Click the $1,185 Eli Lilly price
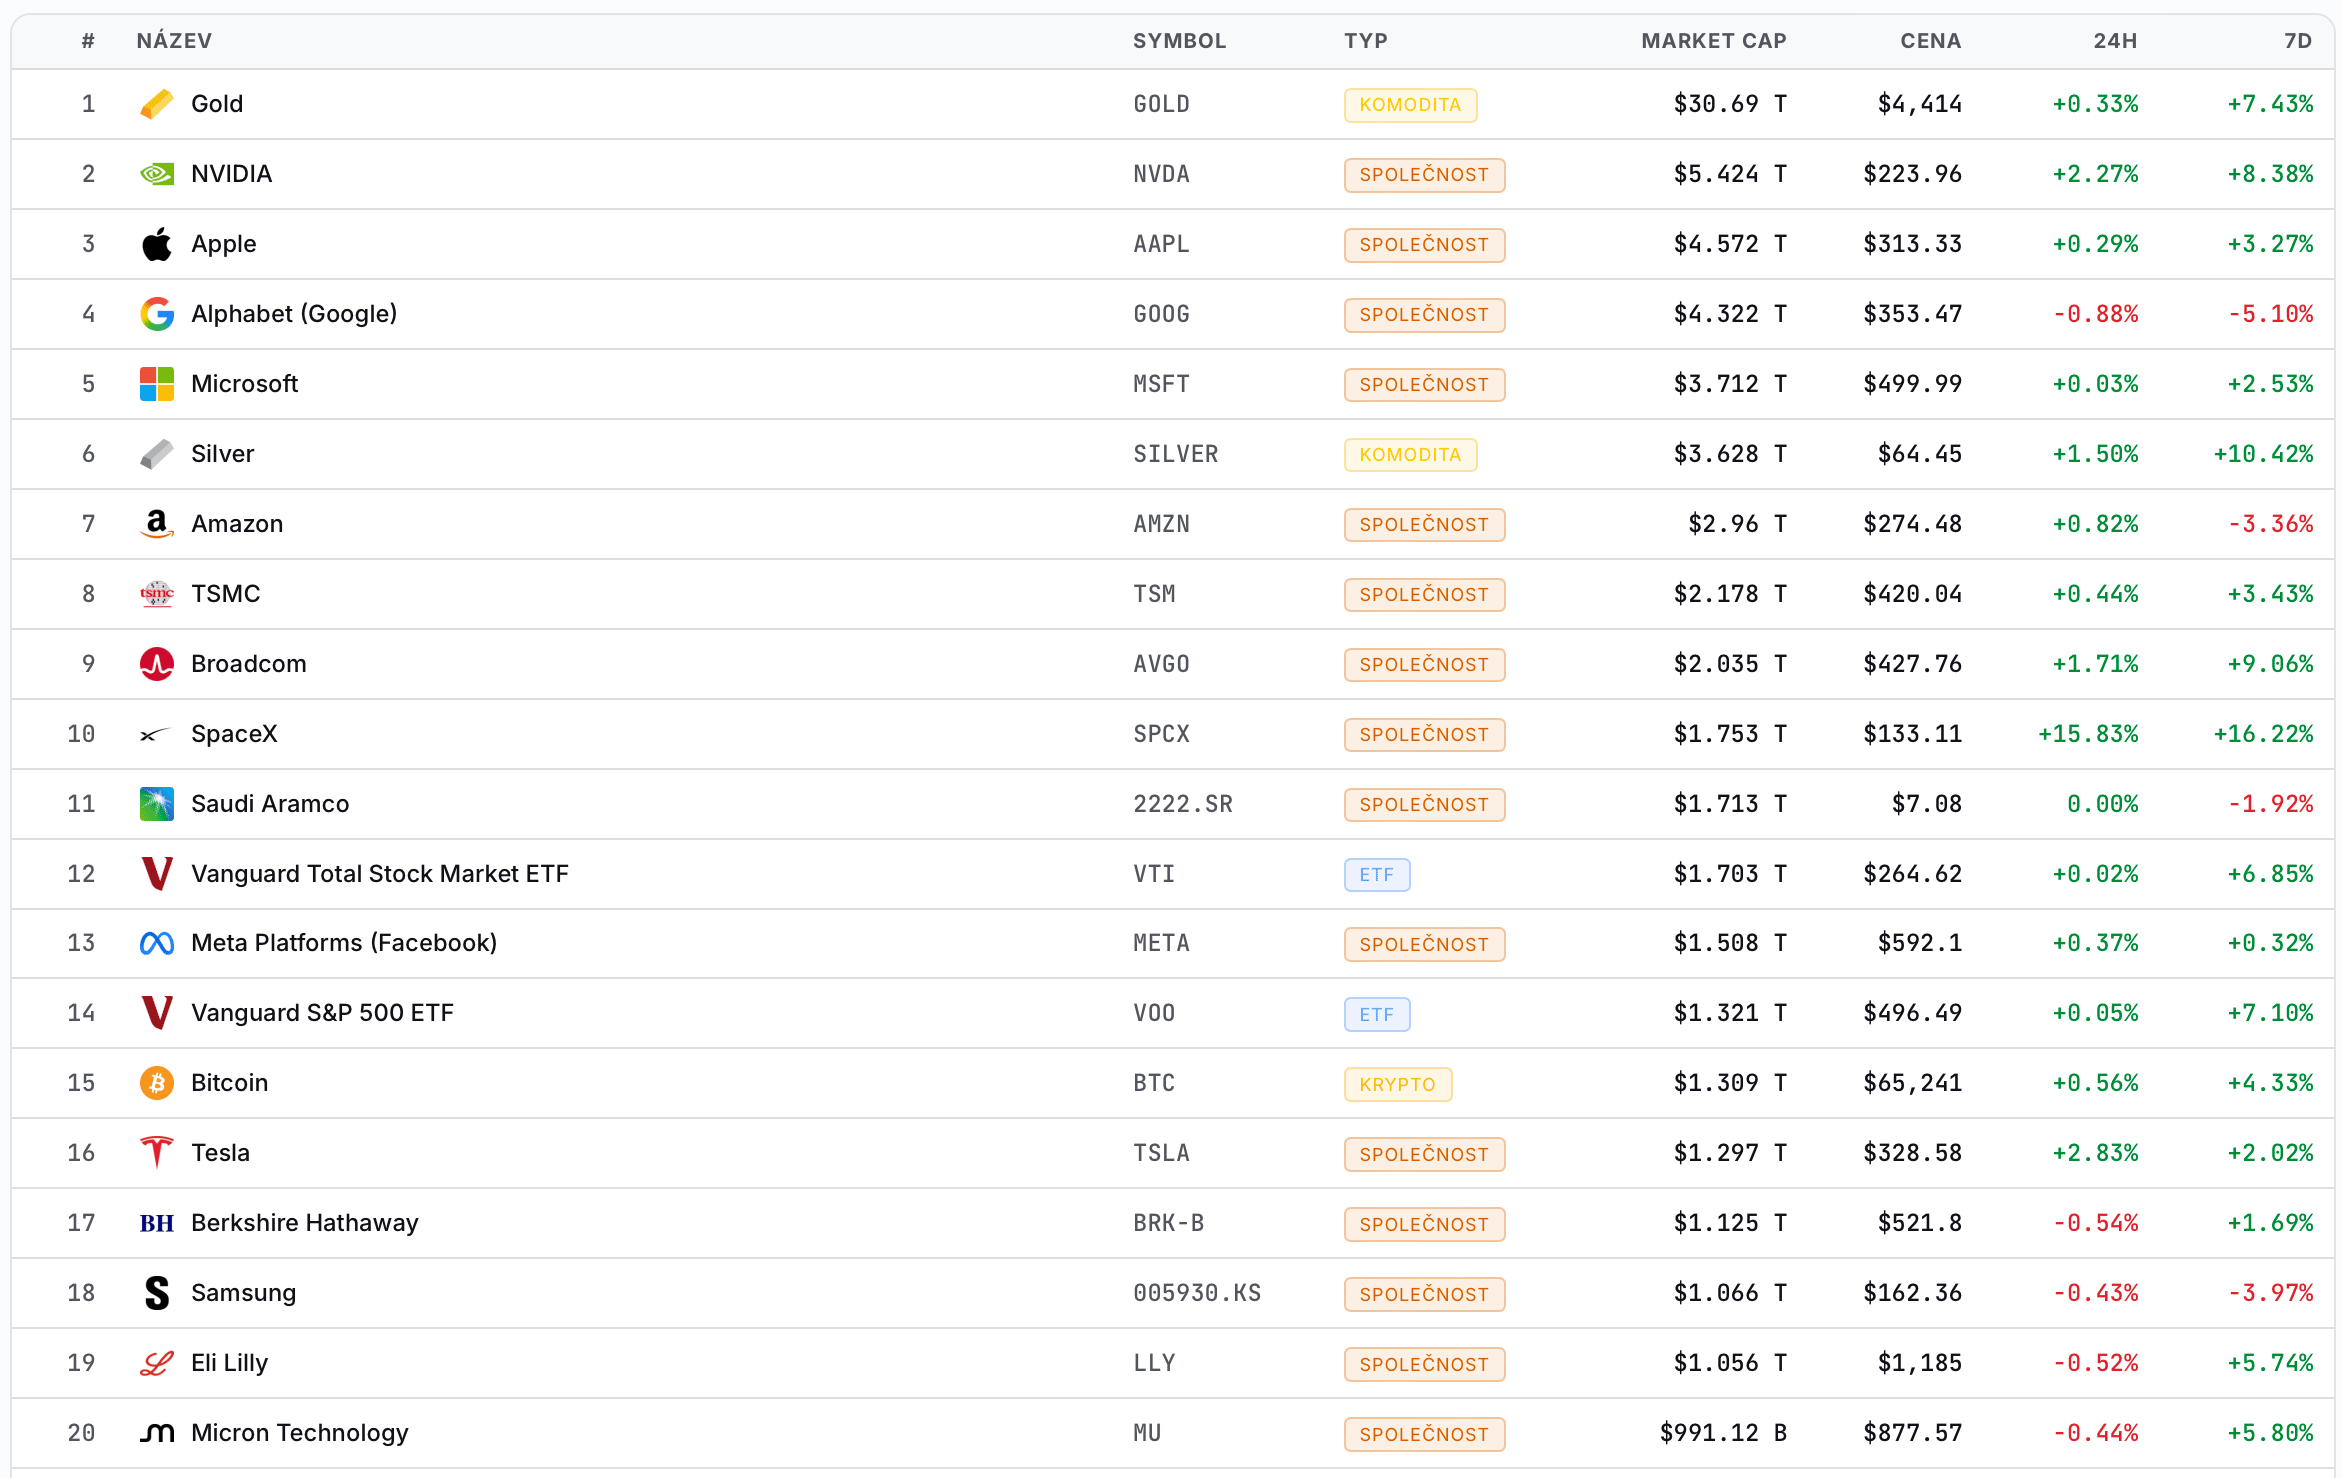The height and width of the screenshot is (1478, 2342). coord(1919,1363)
